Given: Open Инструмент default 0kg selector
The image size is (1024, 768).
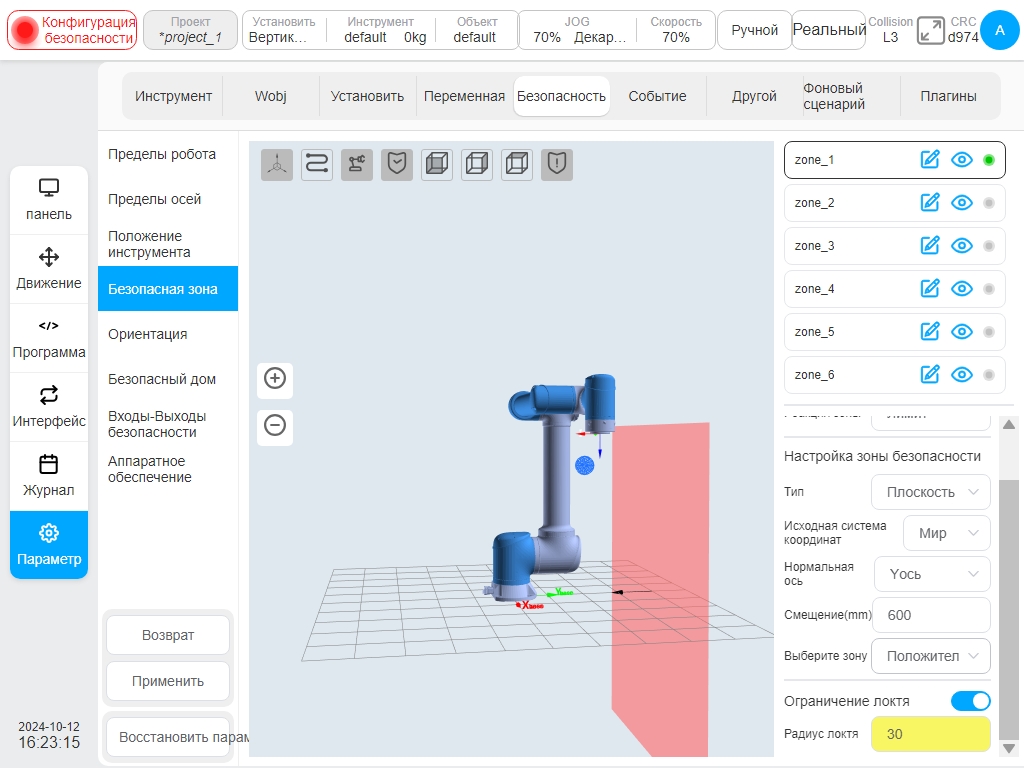Looking at the screenshot, I should pos(381,30).
